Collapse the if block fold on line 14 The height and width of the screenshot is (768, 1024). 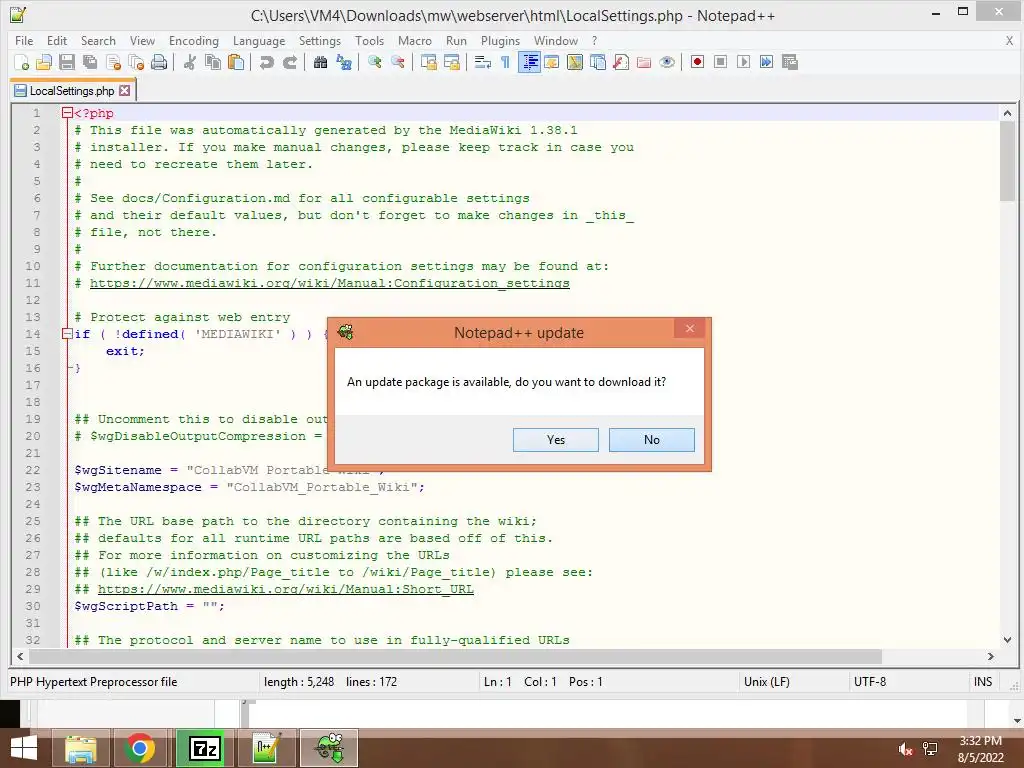tap(67, 334)
